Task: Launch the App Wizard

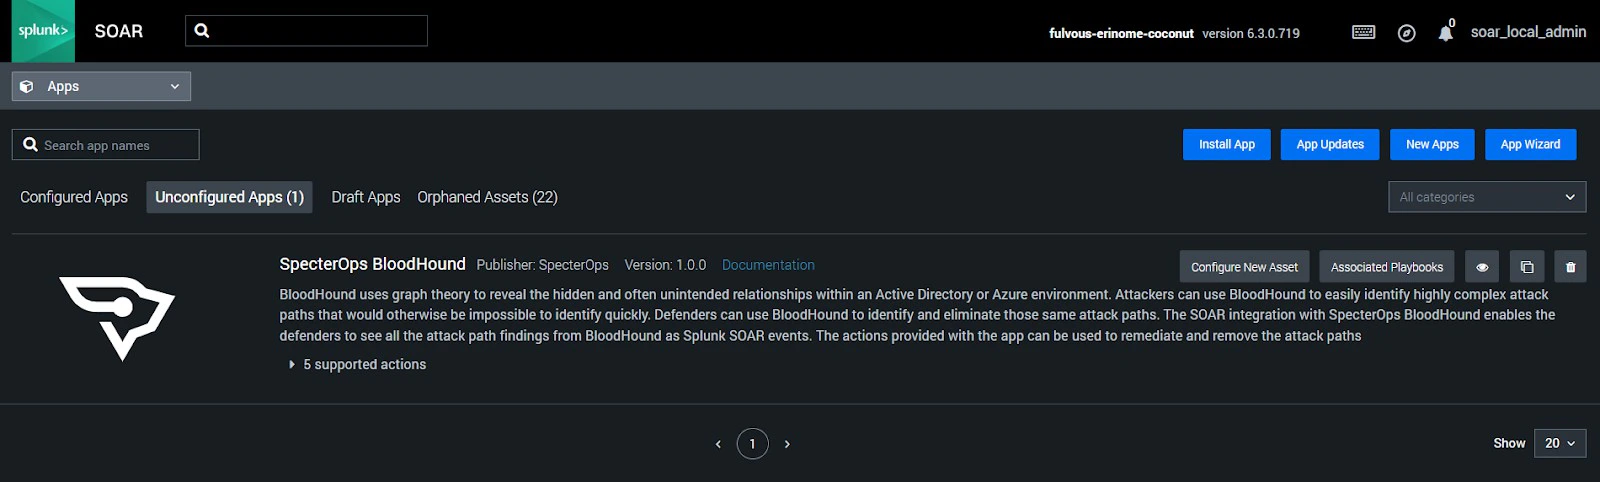Action: [x=1530, y=144]
